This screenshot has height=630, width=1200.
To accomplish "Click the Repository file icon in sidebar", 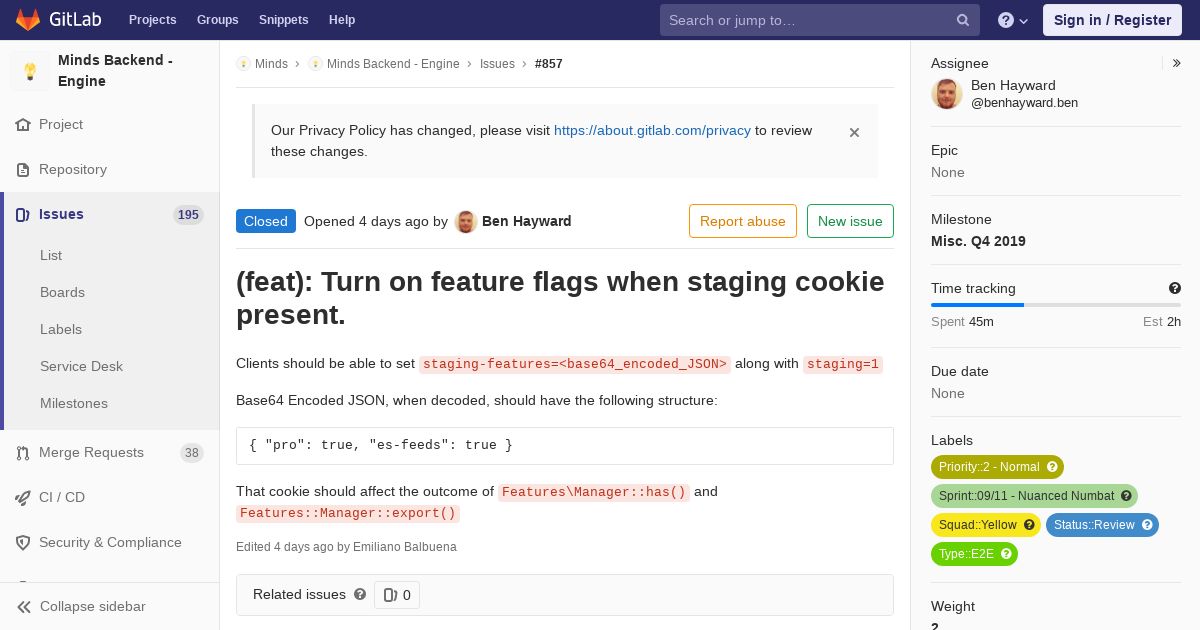I will 23,170.
